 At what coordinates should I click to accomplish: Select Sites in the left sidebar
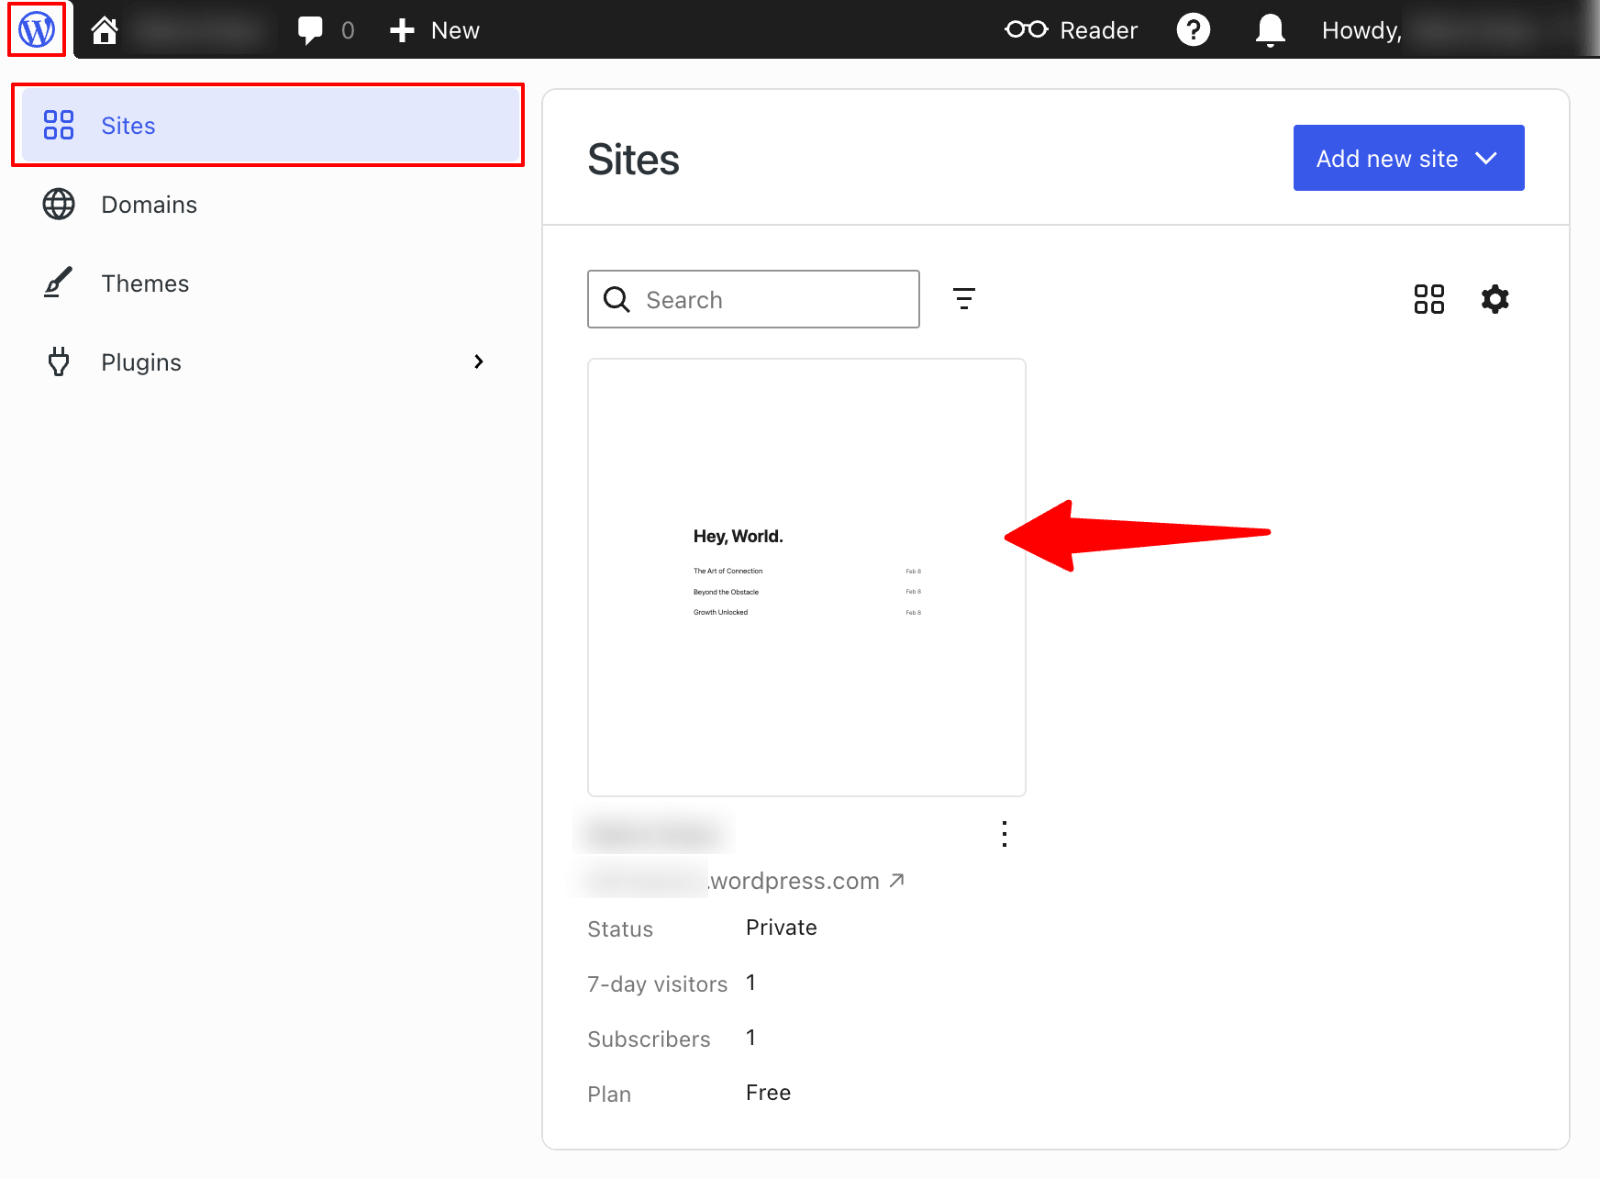128,125
